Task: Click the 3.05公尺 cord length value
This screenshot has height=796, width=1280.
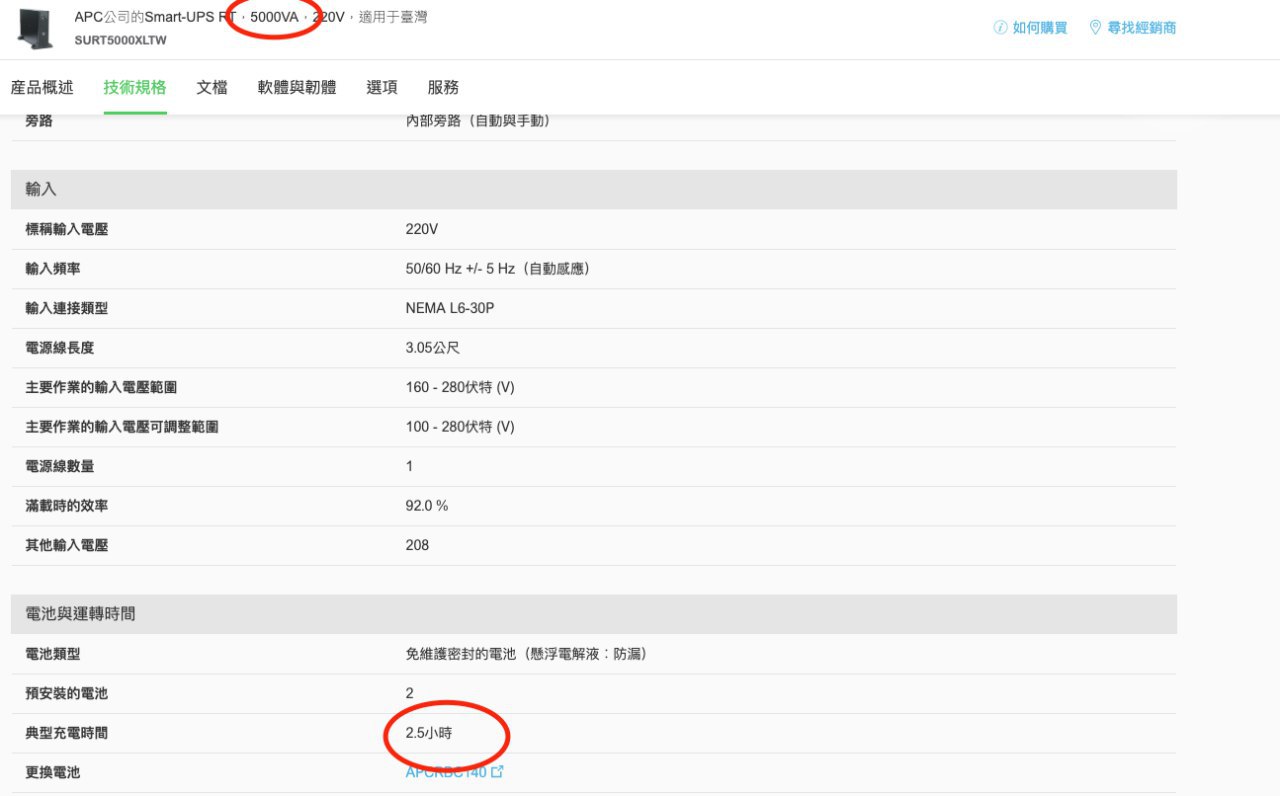Action: (433, 348)
